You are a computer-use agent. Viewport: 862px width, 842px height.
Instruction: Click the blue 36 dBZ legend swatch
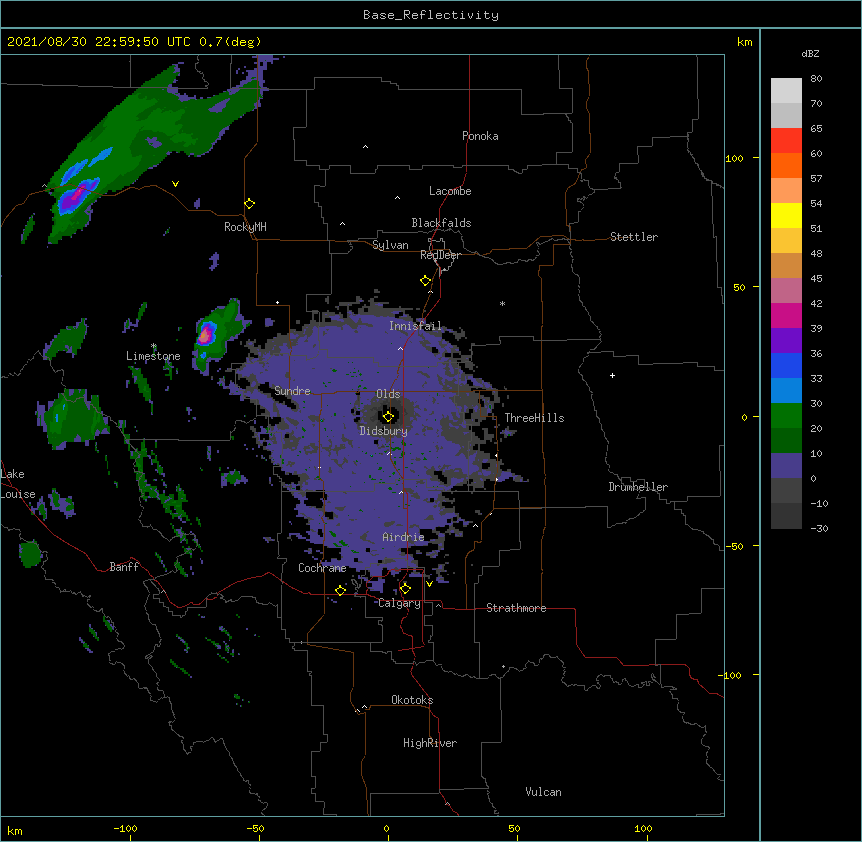[x=786, y=365]
